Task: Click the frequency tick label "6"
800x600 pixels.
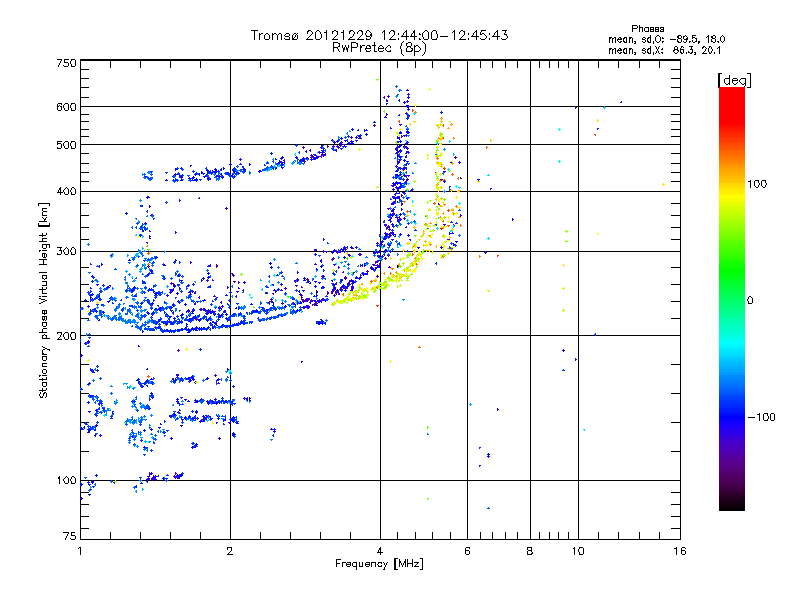Action: point(467,551)
